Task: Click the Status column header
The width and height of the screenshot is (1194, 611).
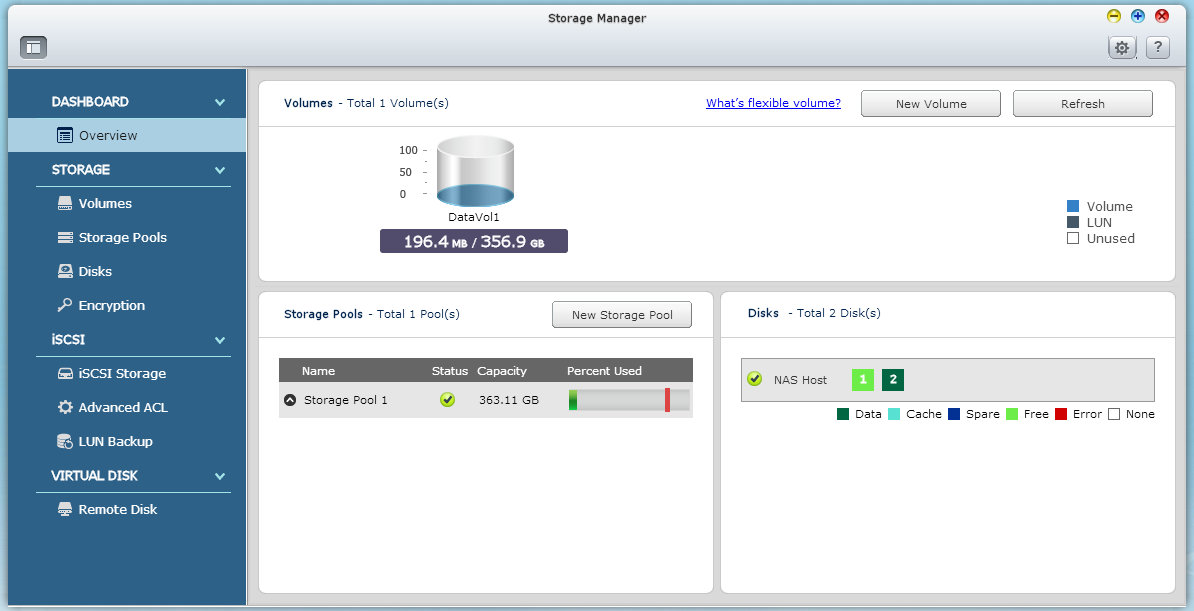Action: 449,371
